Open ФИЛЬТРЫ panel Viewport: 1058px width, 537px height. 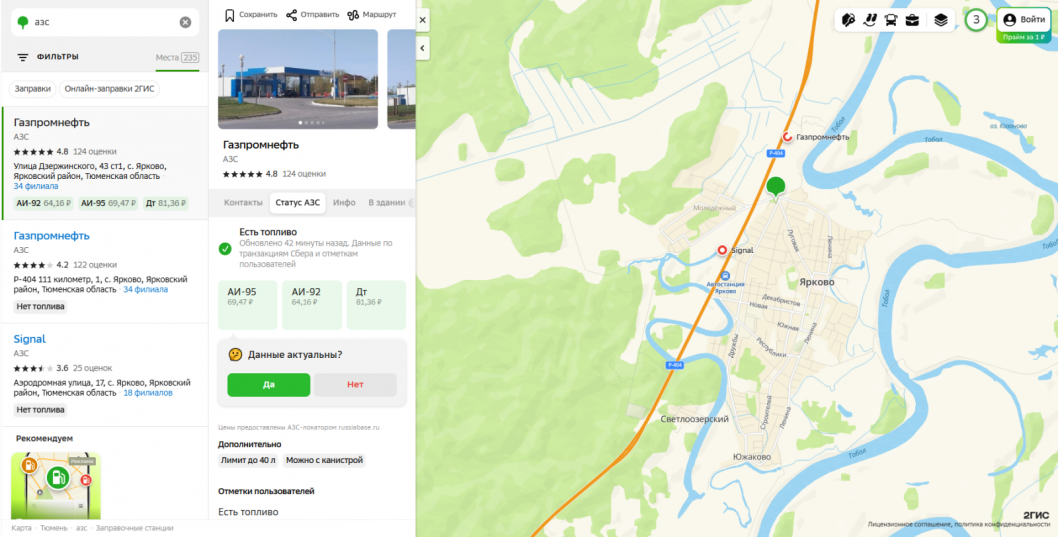click(x=57, y=57)
